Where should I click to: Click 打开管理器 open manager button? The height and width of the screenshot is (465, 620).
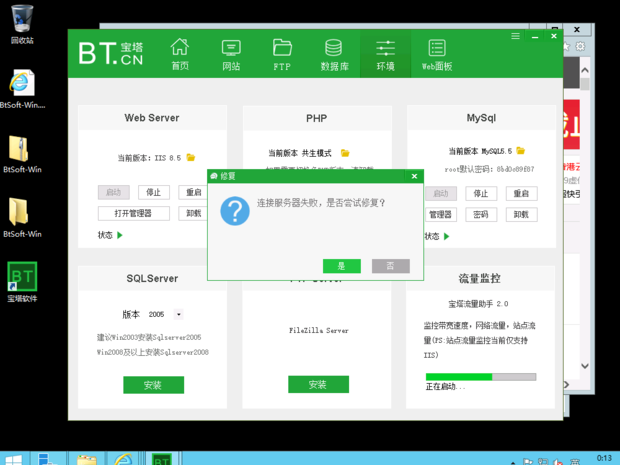click(x=134, y=213)
